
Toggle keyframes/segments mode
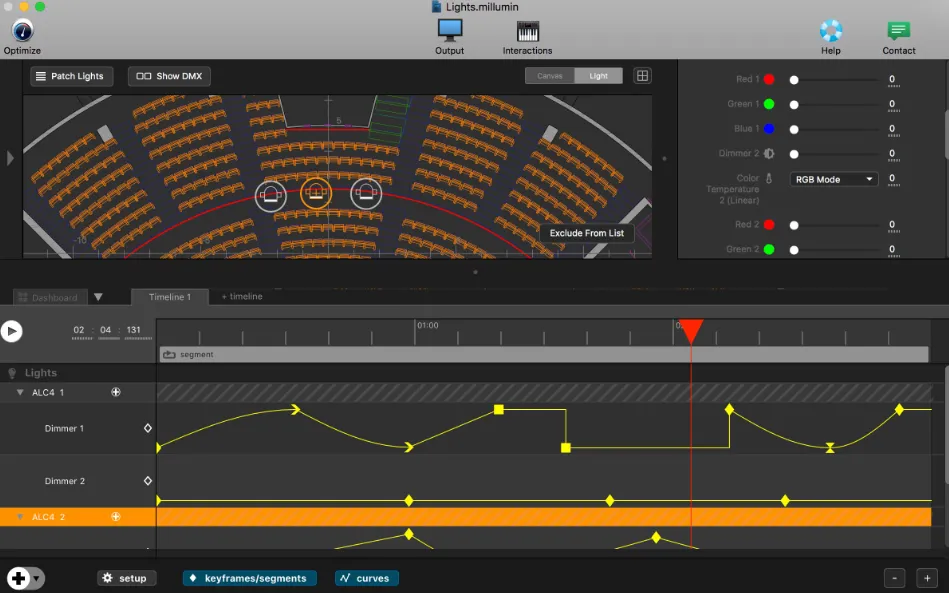pos(249,578)
